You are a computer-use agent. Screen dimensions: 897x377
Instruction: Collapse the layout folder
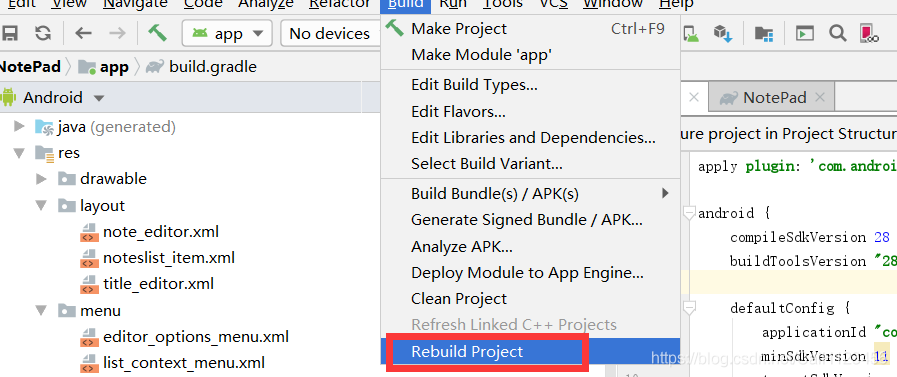pos(41,206)
